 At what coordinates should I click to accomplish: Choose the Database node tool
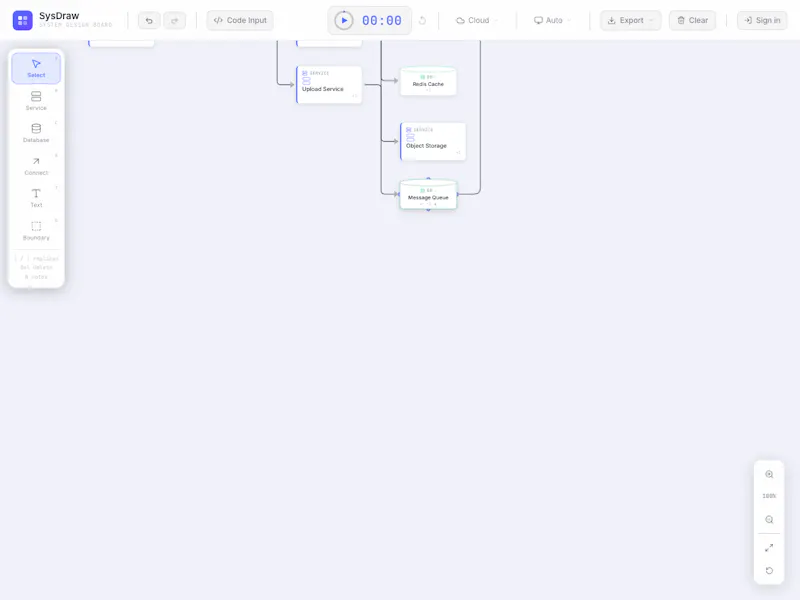click(36, 133)
